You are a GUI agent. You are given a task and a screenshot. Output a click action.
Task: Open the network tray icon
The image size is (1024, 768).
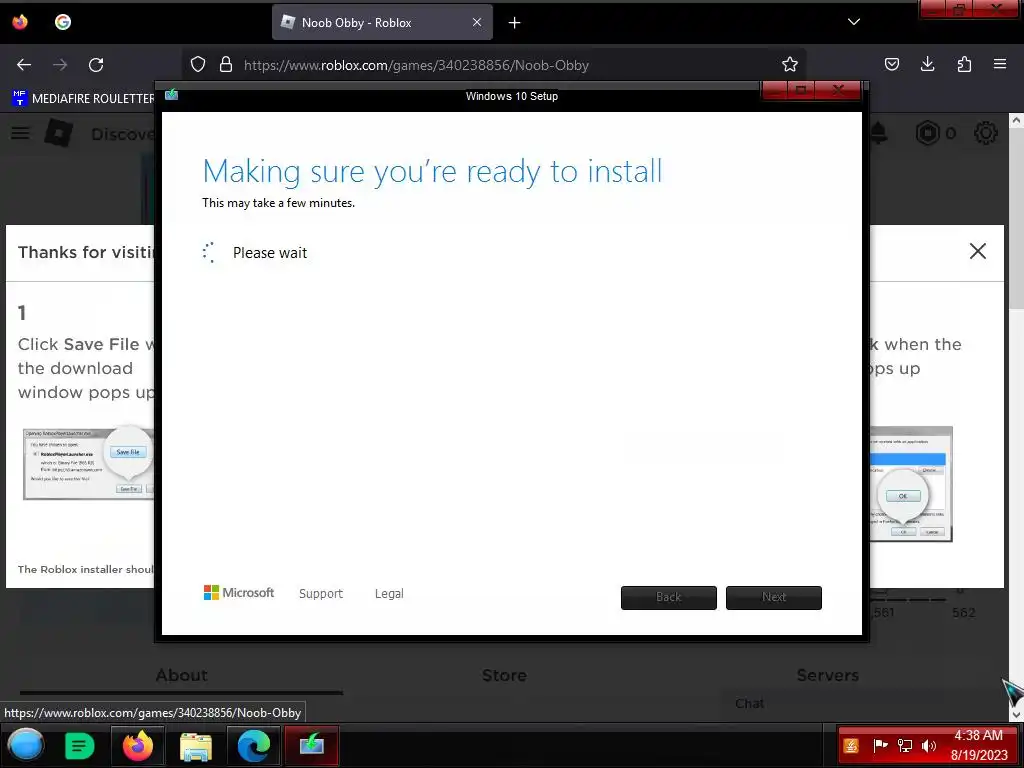click(905, 745)
